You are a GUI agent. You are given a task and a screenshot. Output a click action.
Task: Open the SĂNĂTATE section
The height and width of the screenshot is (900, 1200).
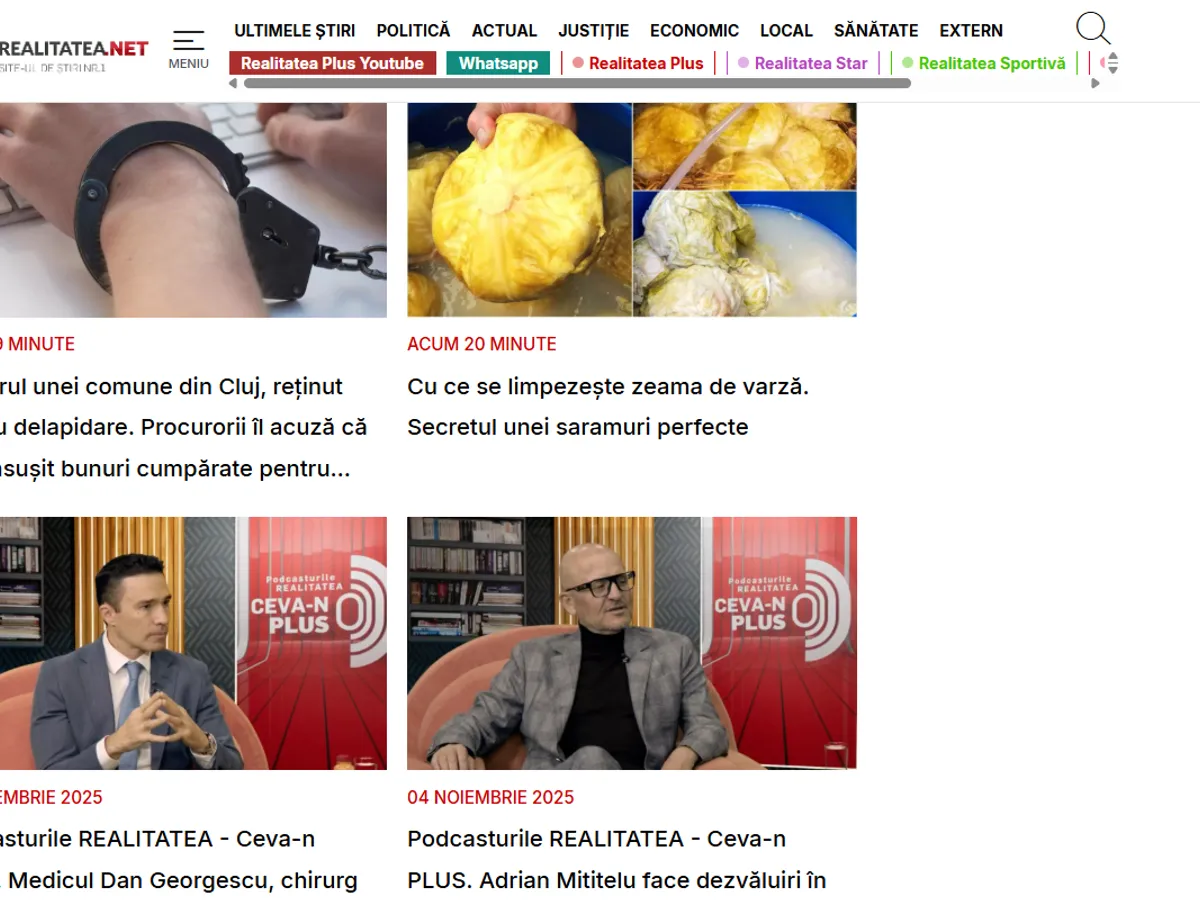pos(876,30)
